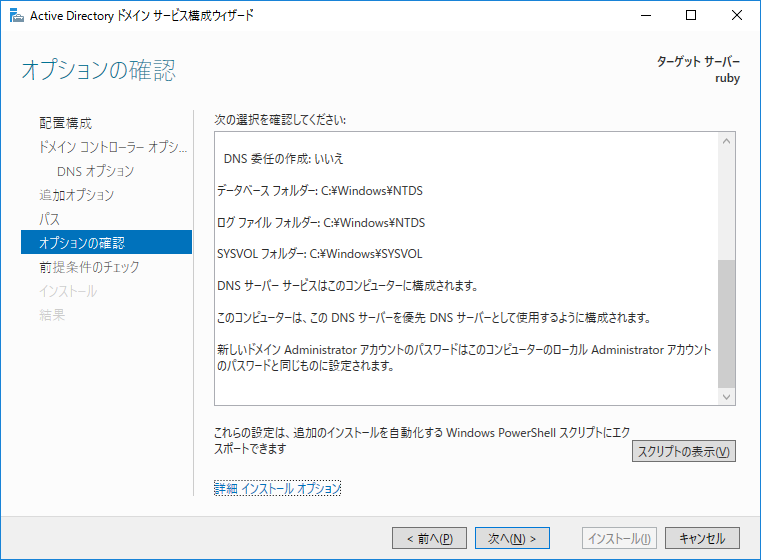Click scrollbar up arrow in review box
Image resolution: width=761 pixels, height=560 pixels.
727,141
